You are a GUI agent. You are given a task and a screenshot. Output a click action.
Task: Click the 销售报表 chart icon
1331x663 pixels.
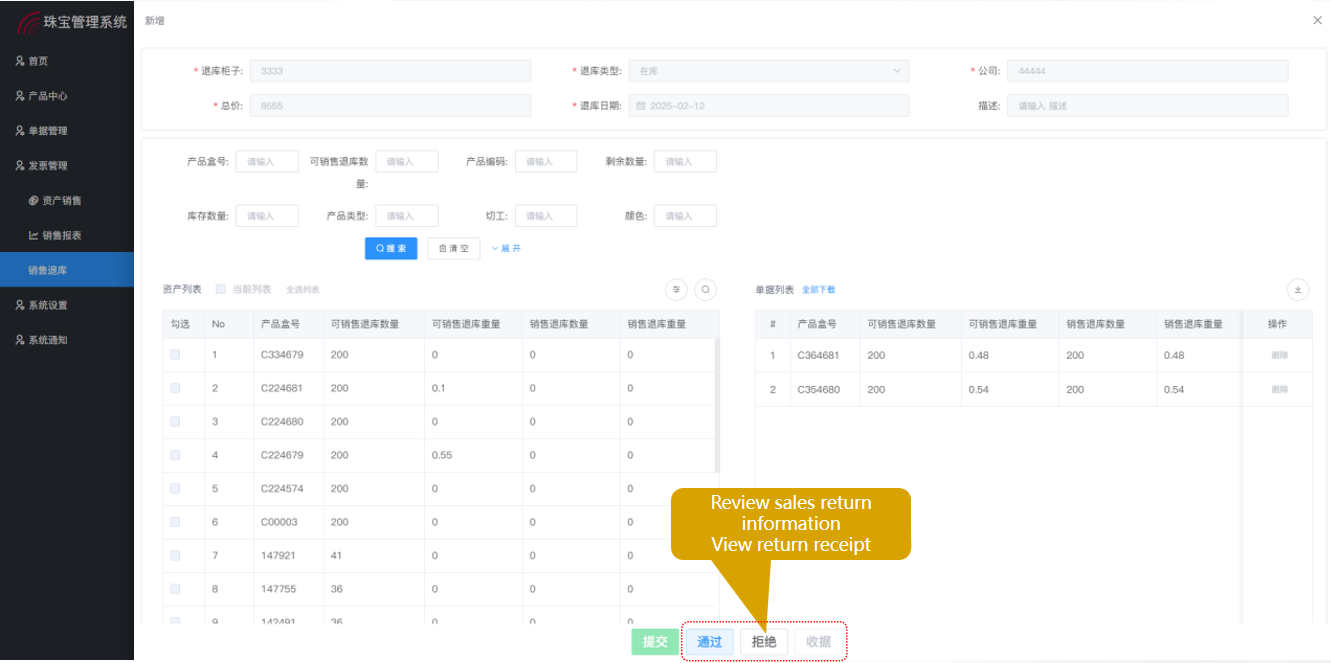[x=33, y=236]
